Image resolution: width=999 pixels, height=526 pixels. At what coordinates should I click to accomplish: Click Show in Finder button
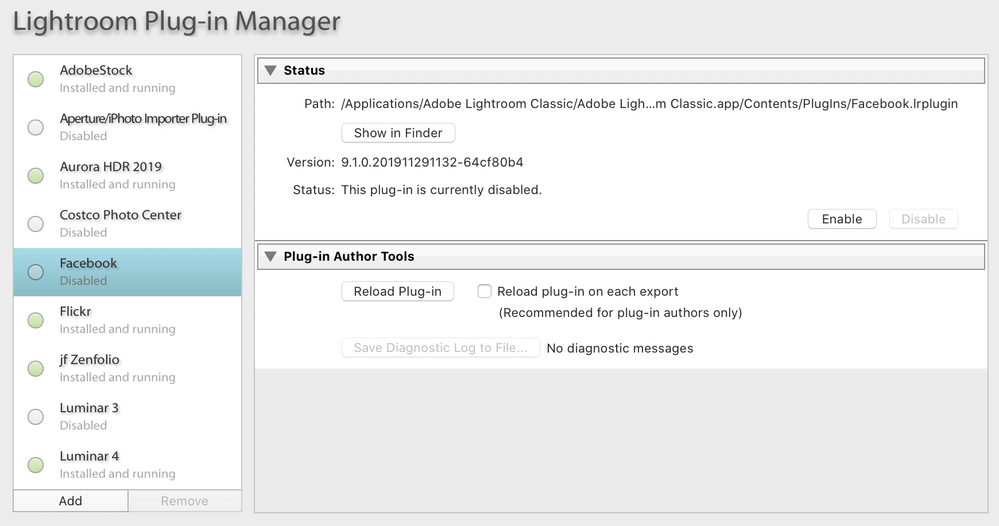click(398, 133)
